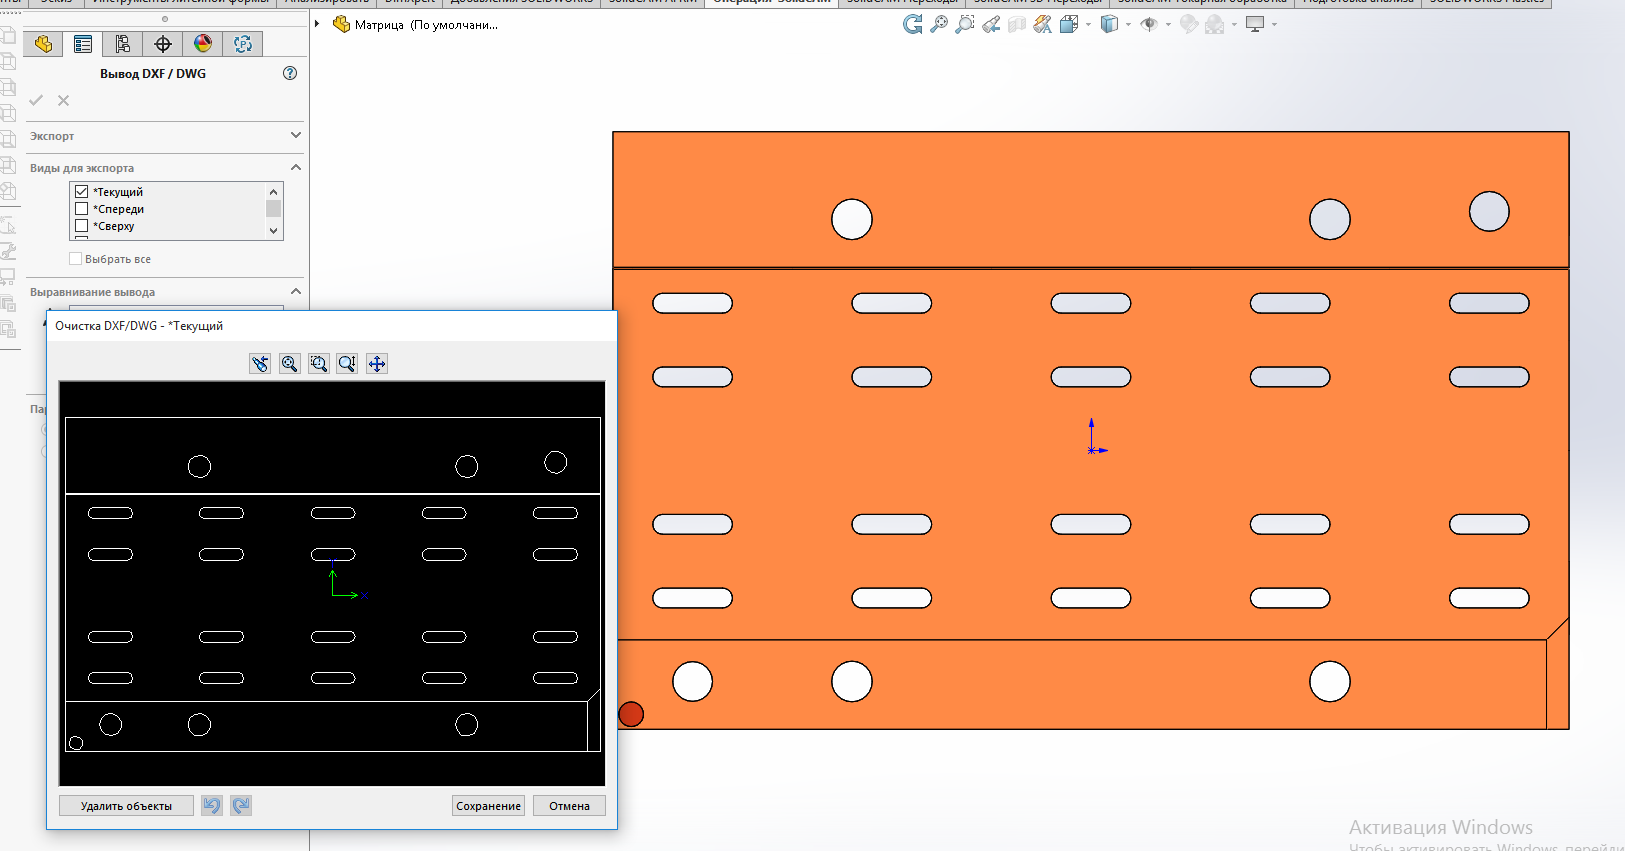Open the last manager tab with circular arrows
This screenshot has width=1625, height=851.
click(243, 44)
